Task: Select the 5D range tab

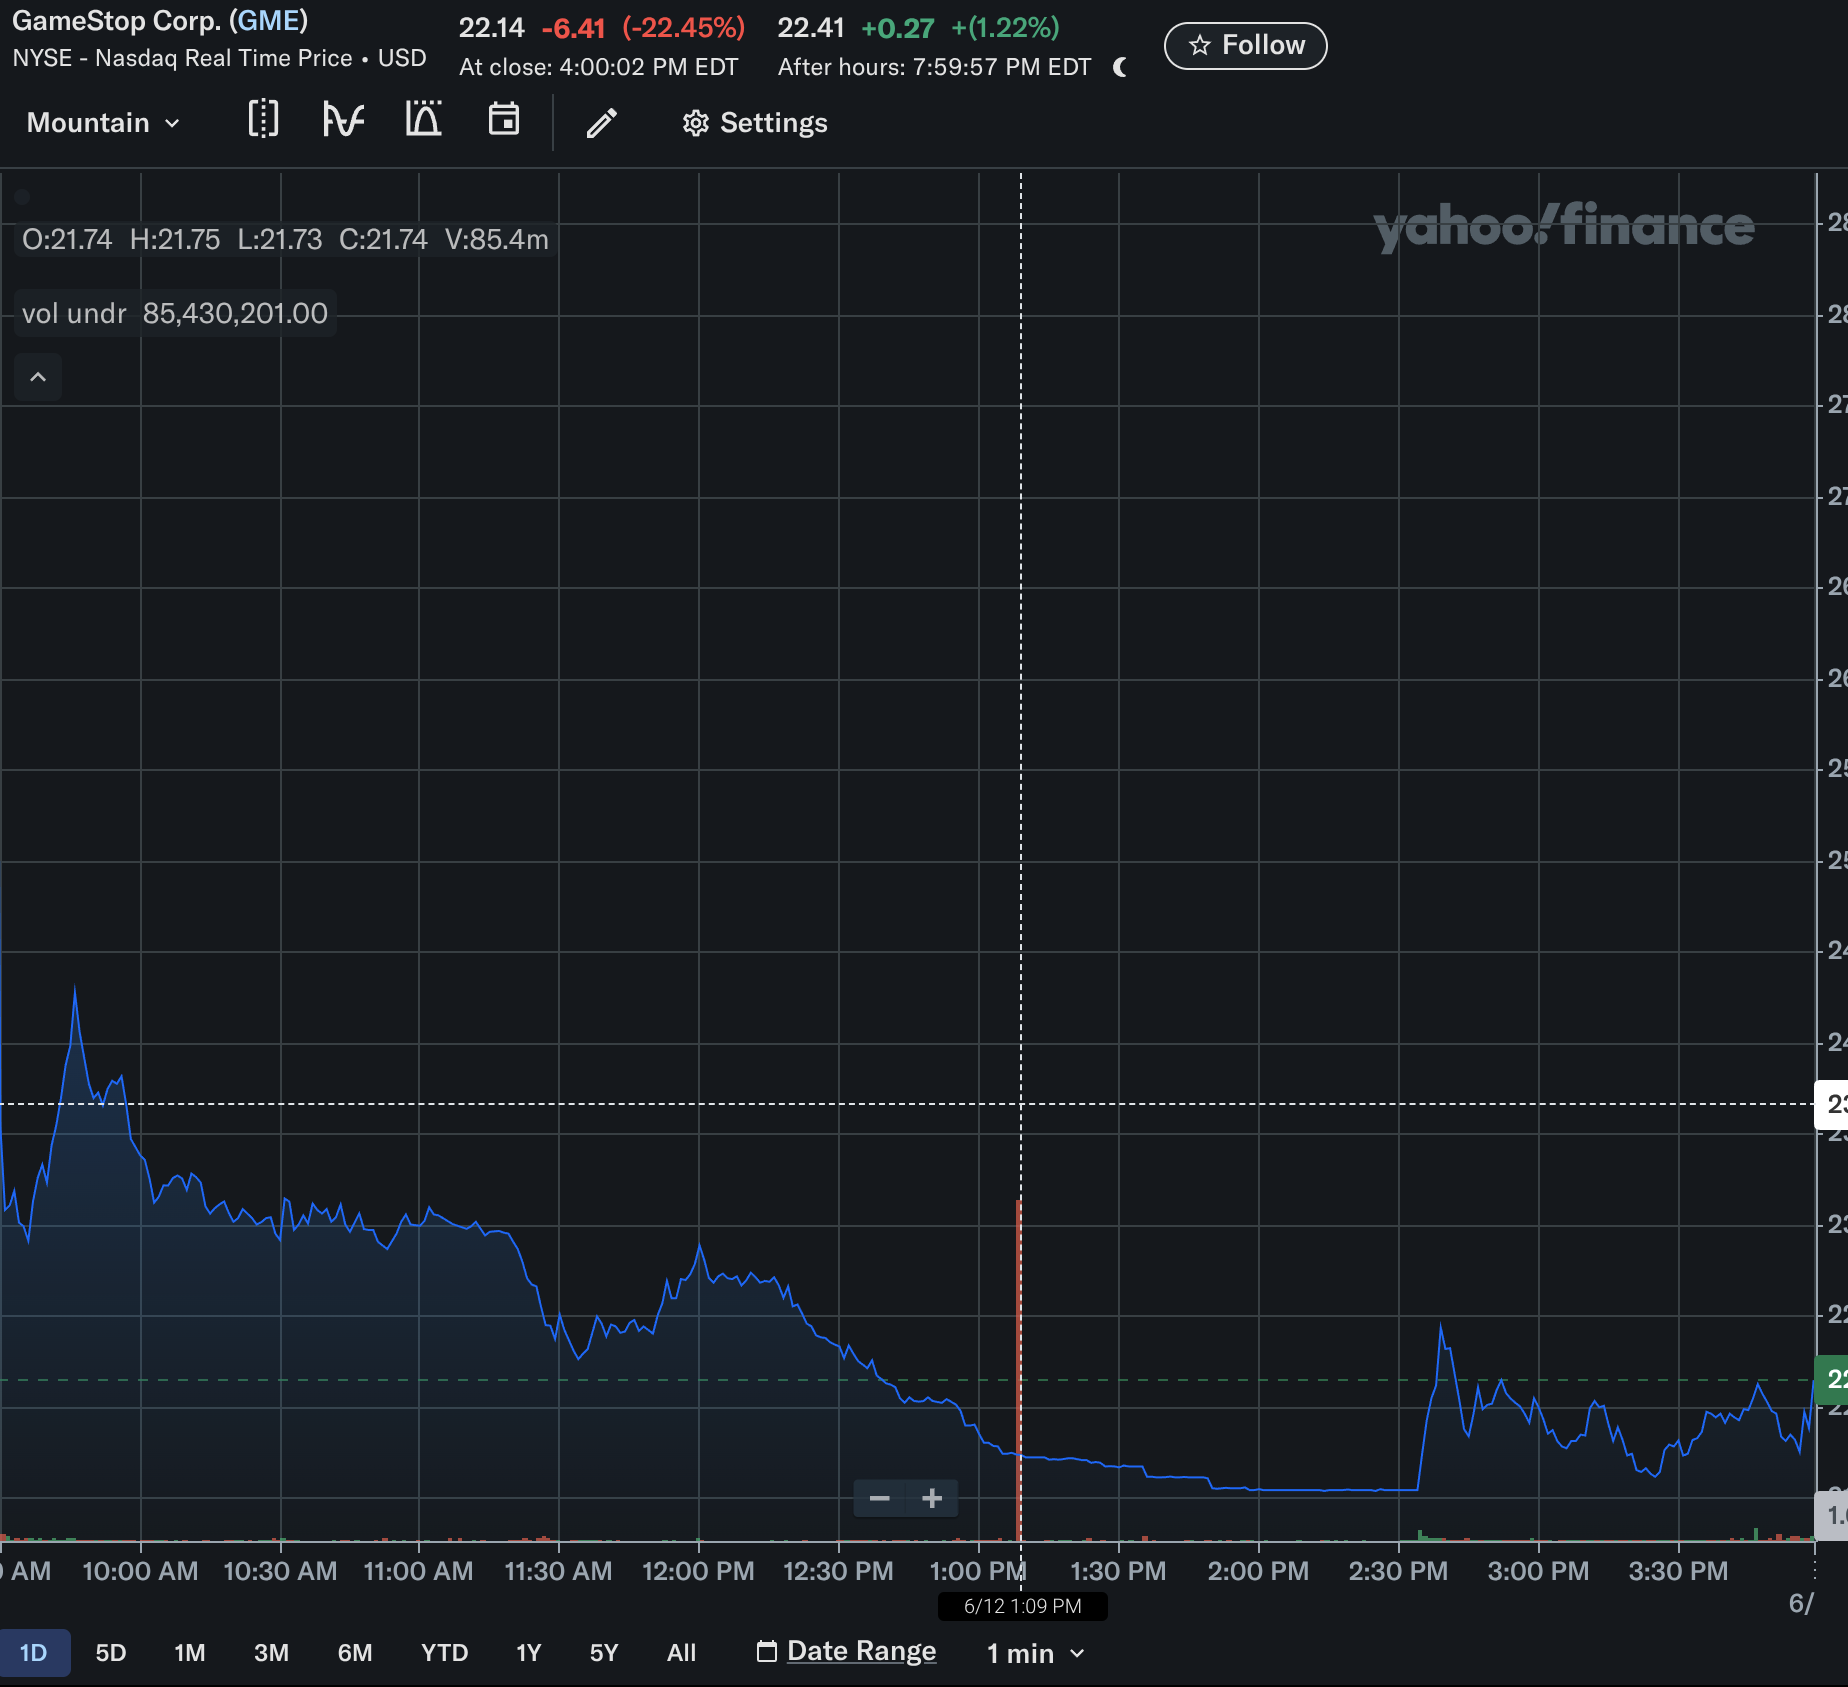Action: (x=111, y=1652)
